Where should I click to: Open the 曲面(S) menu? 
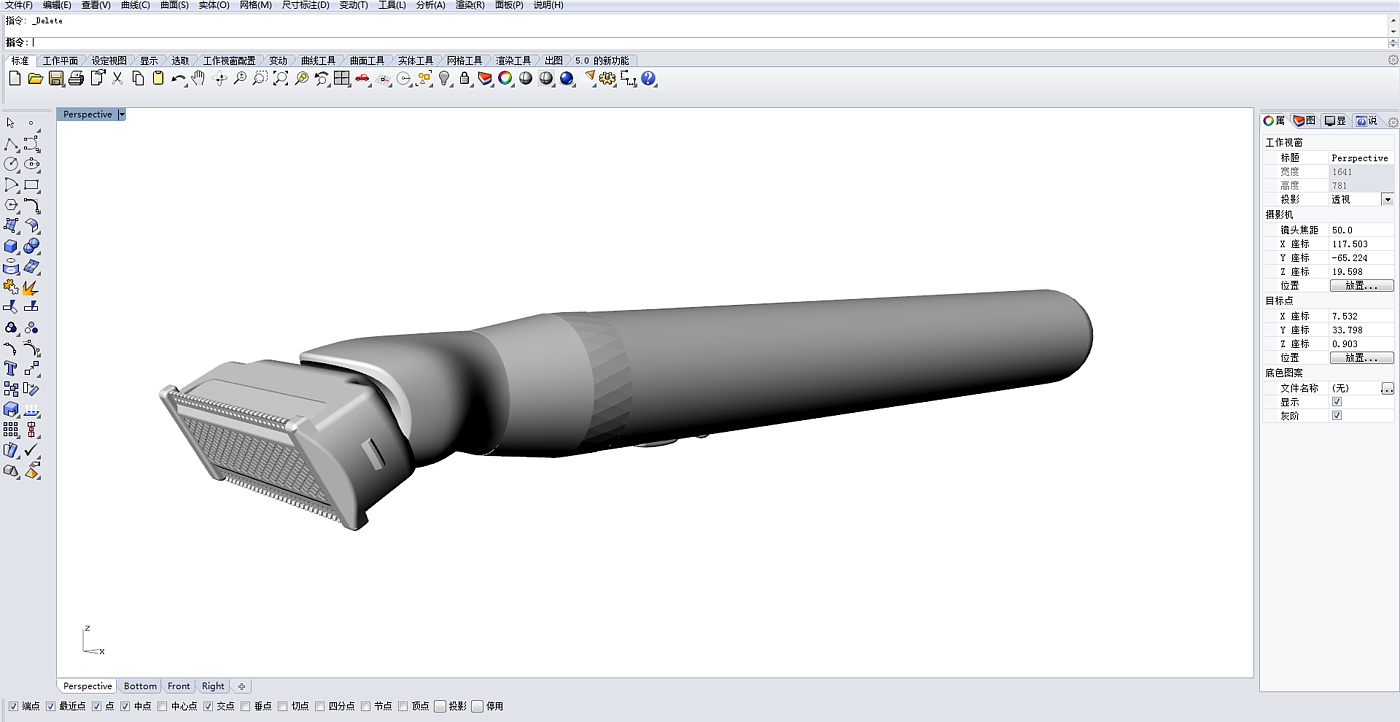tap(174, 5)
